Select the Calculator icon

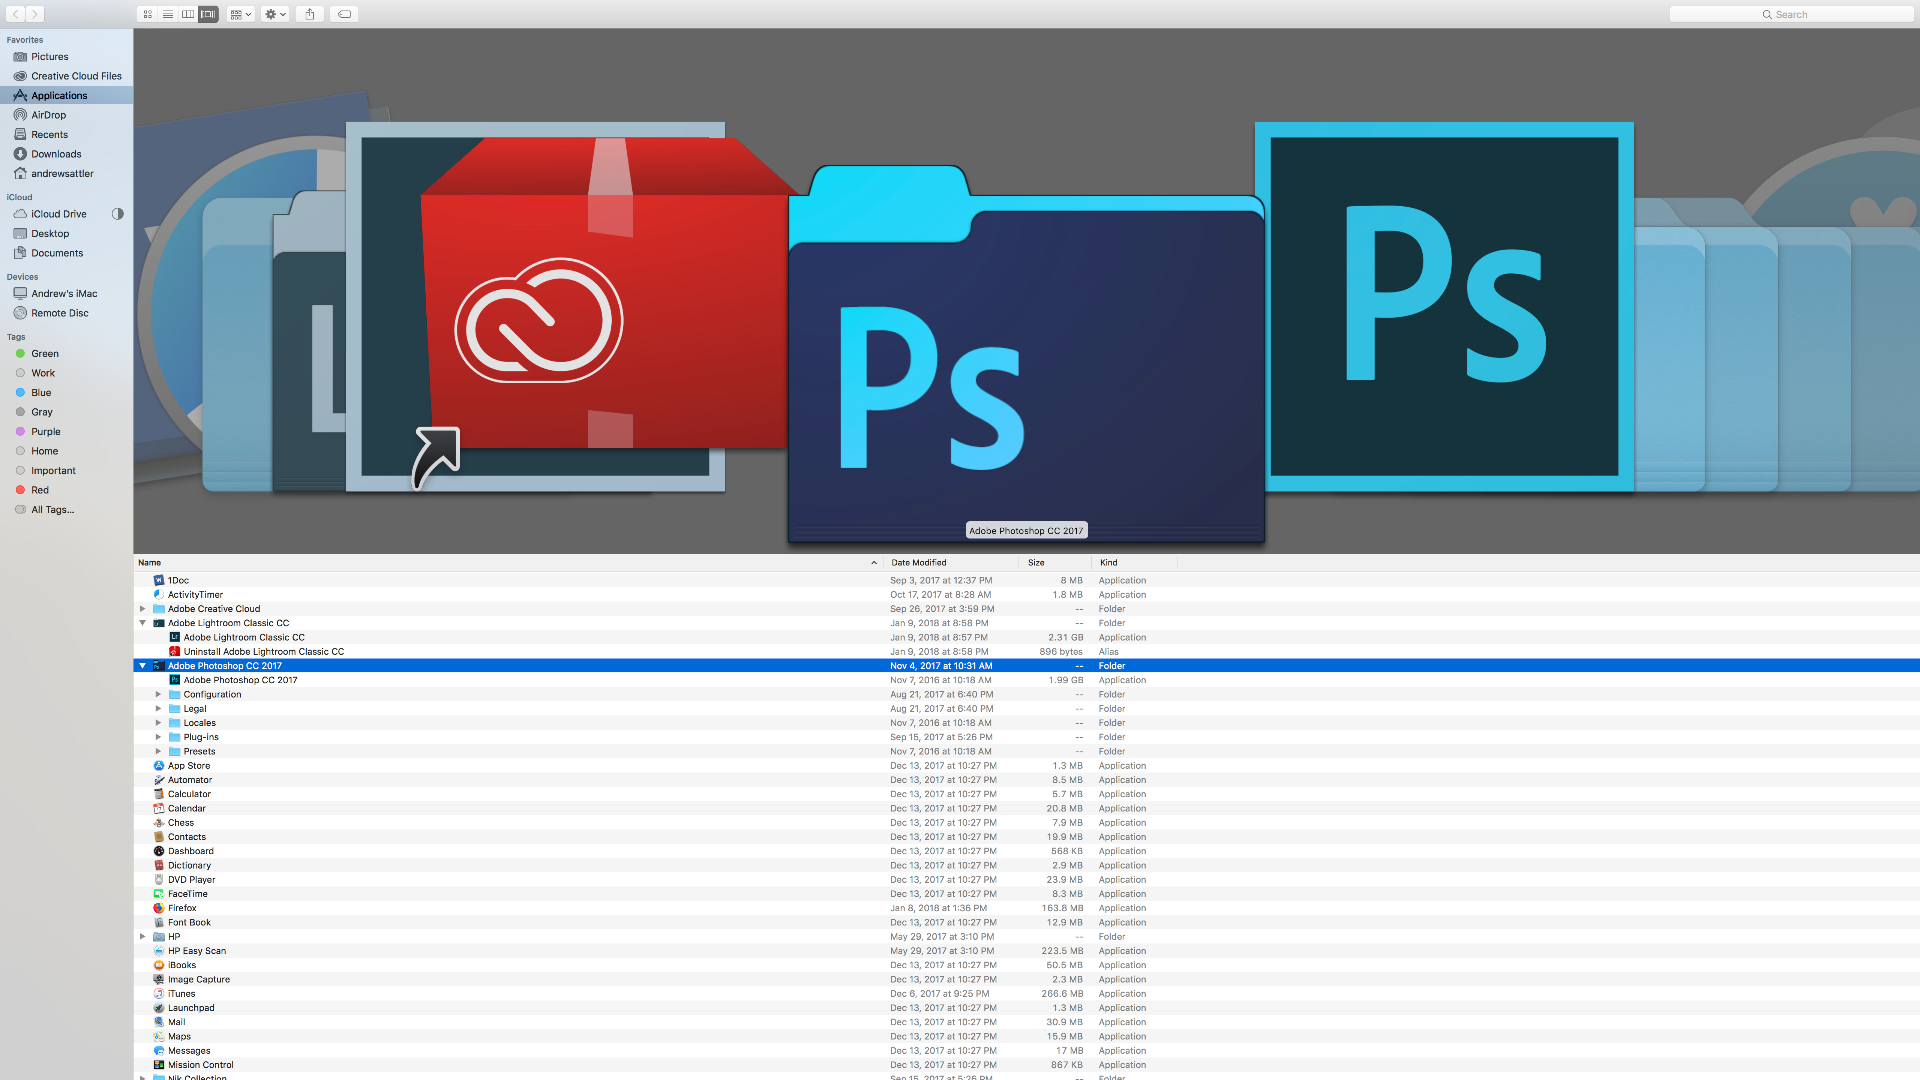tap(158, 794)
